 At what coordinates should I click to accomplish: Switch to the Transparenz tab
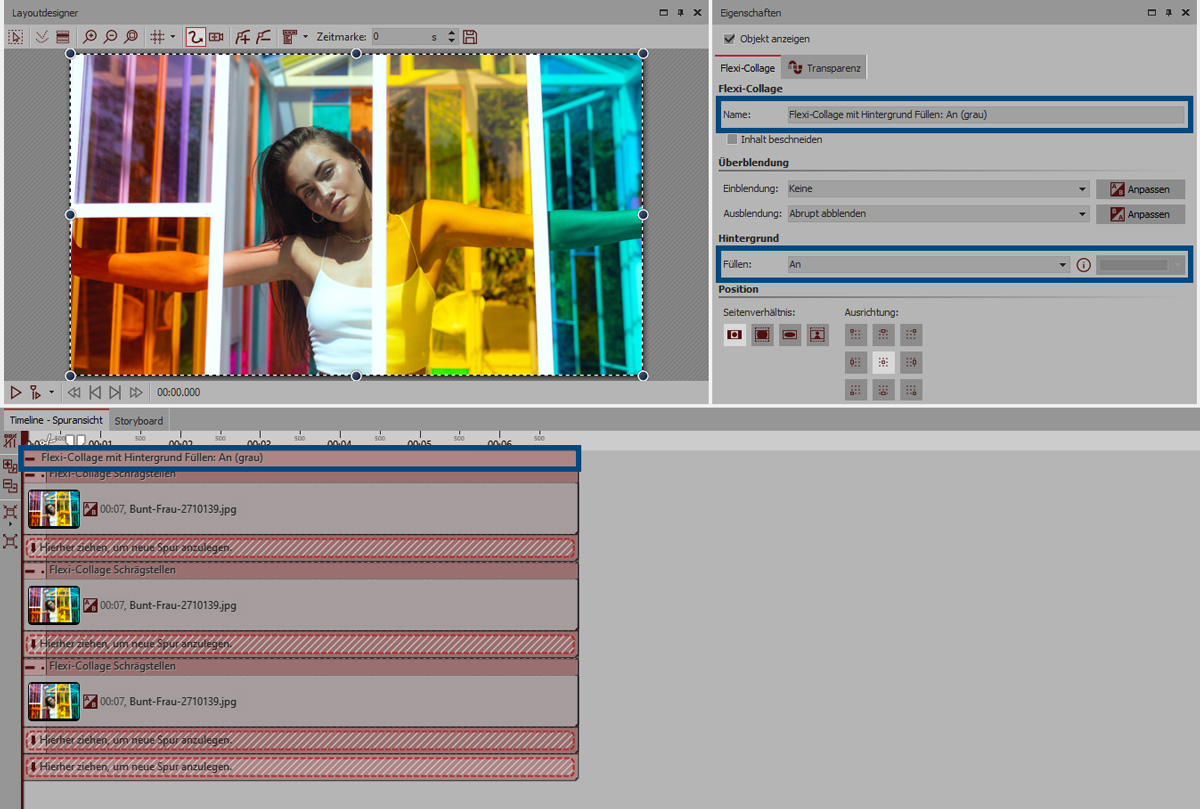[x=824, y=68]
